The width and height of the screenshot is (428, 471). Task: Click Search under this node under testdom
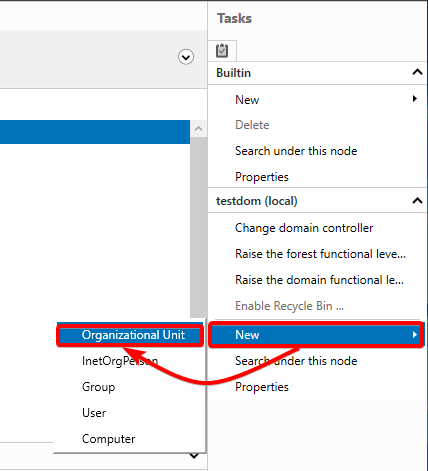coord(296,361)
